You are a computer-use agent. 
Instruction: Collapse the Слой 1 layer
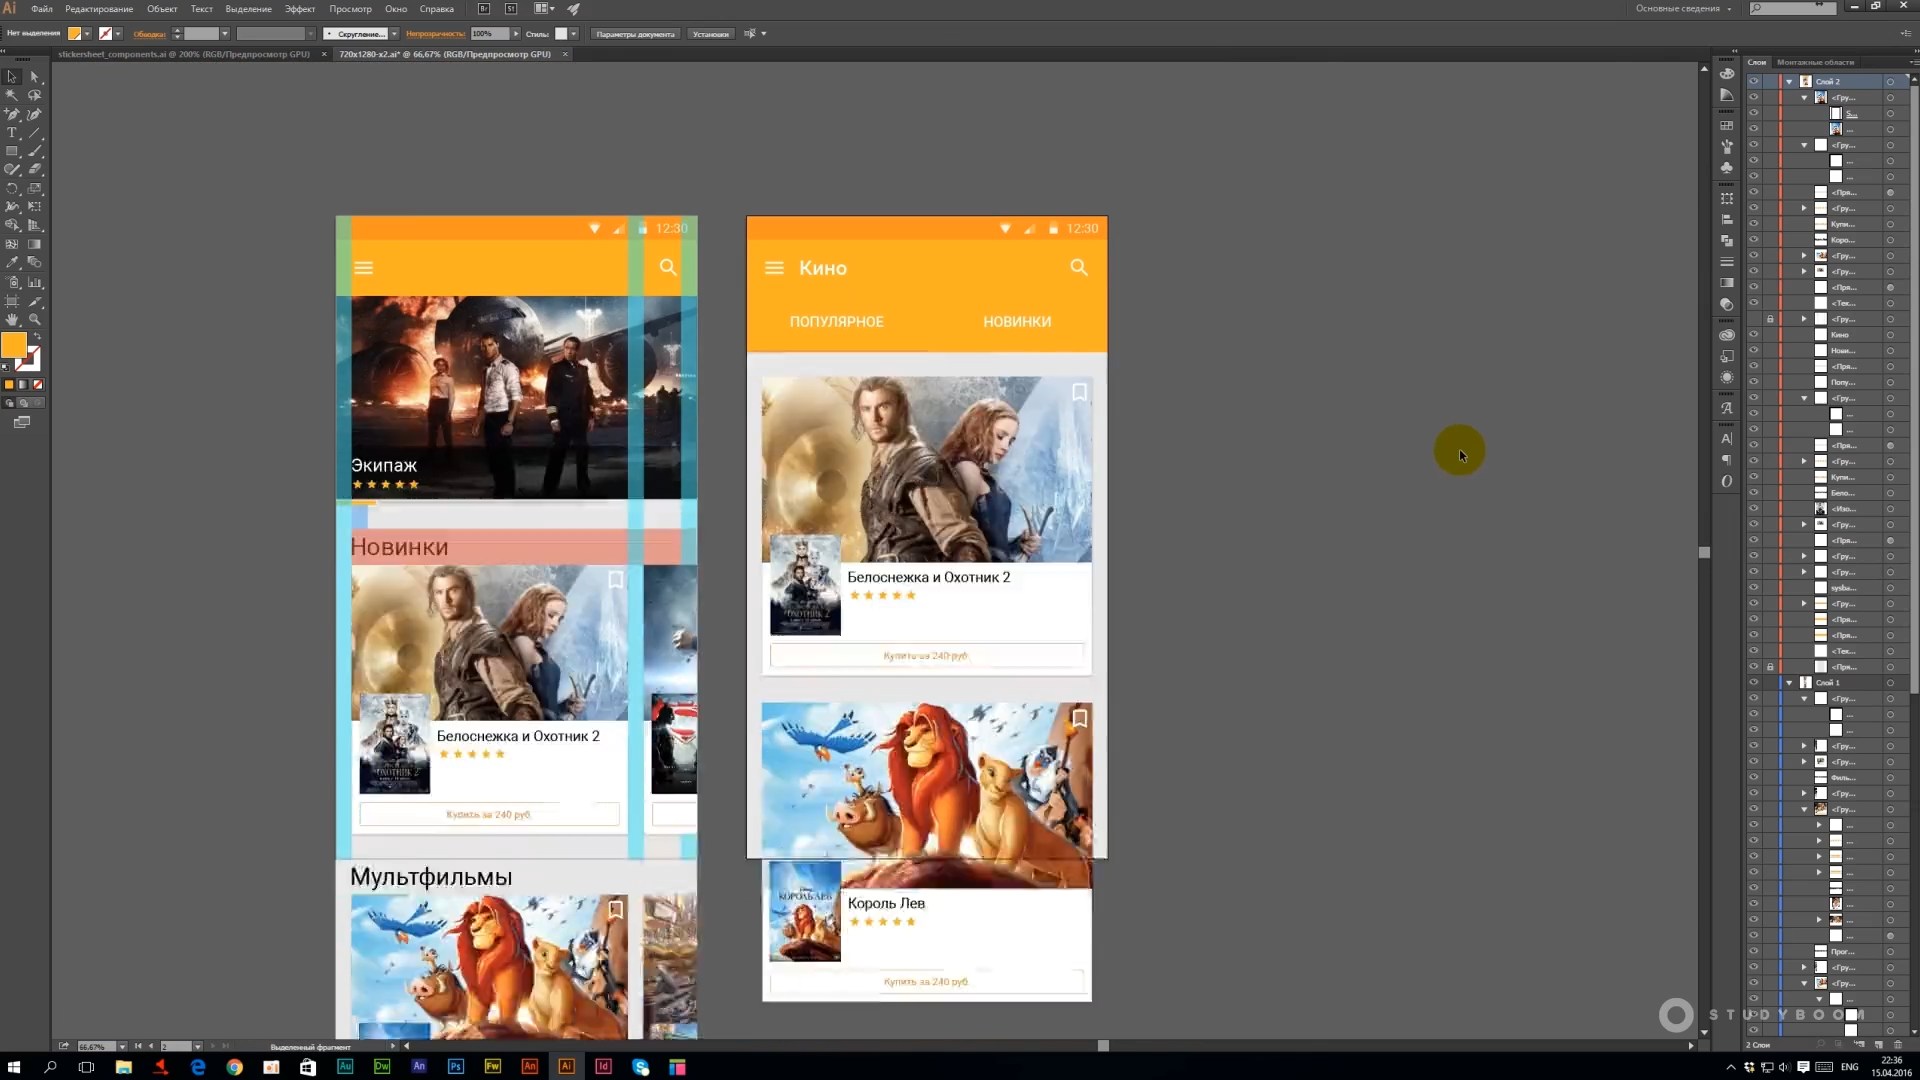(x=1789, y=683)
